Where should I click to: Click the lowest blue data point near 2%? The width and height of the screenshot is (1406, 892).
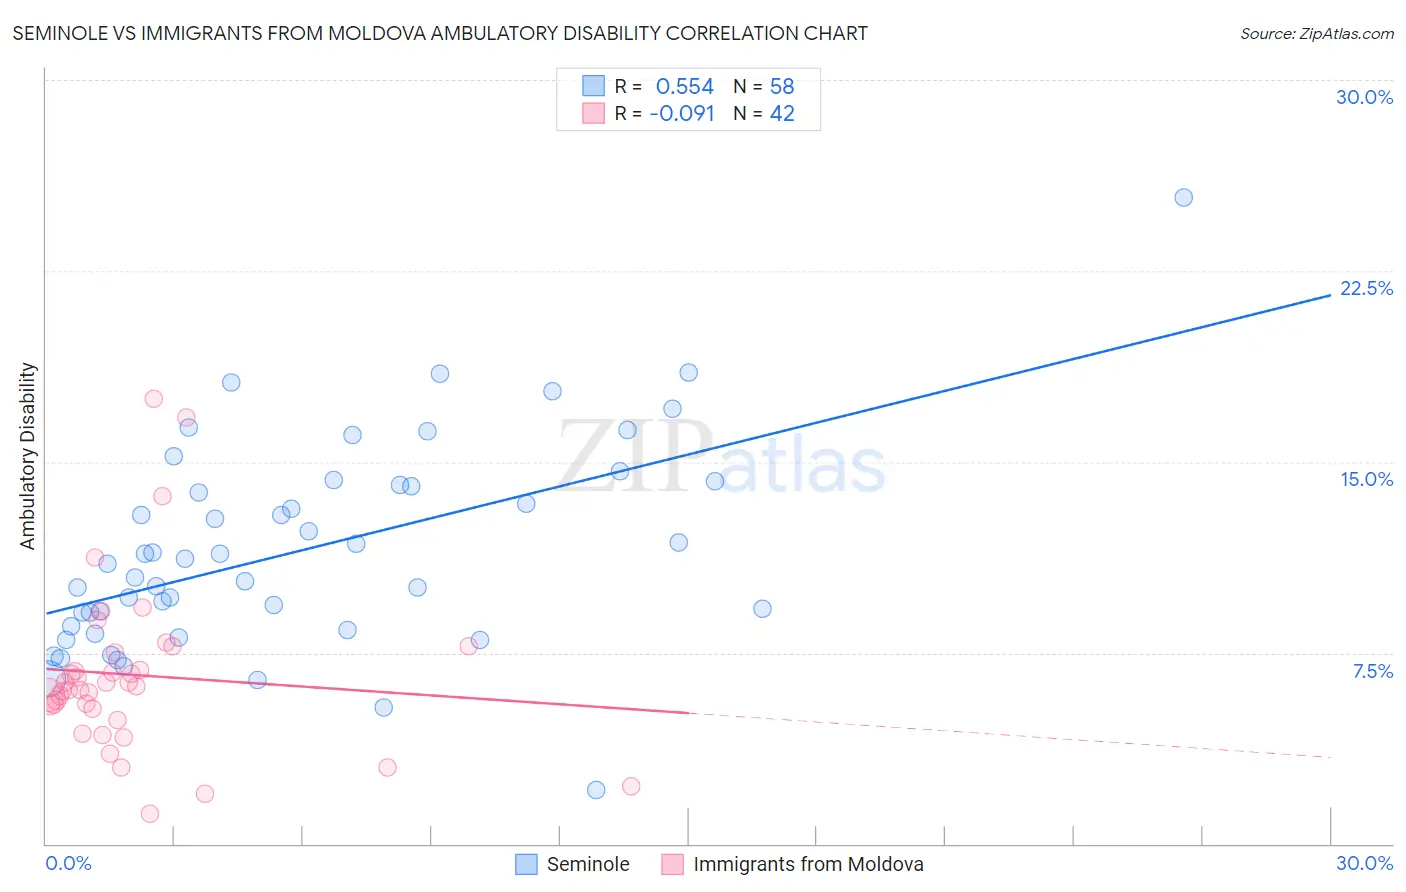(x=596, y=790)
